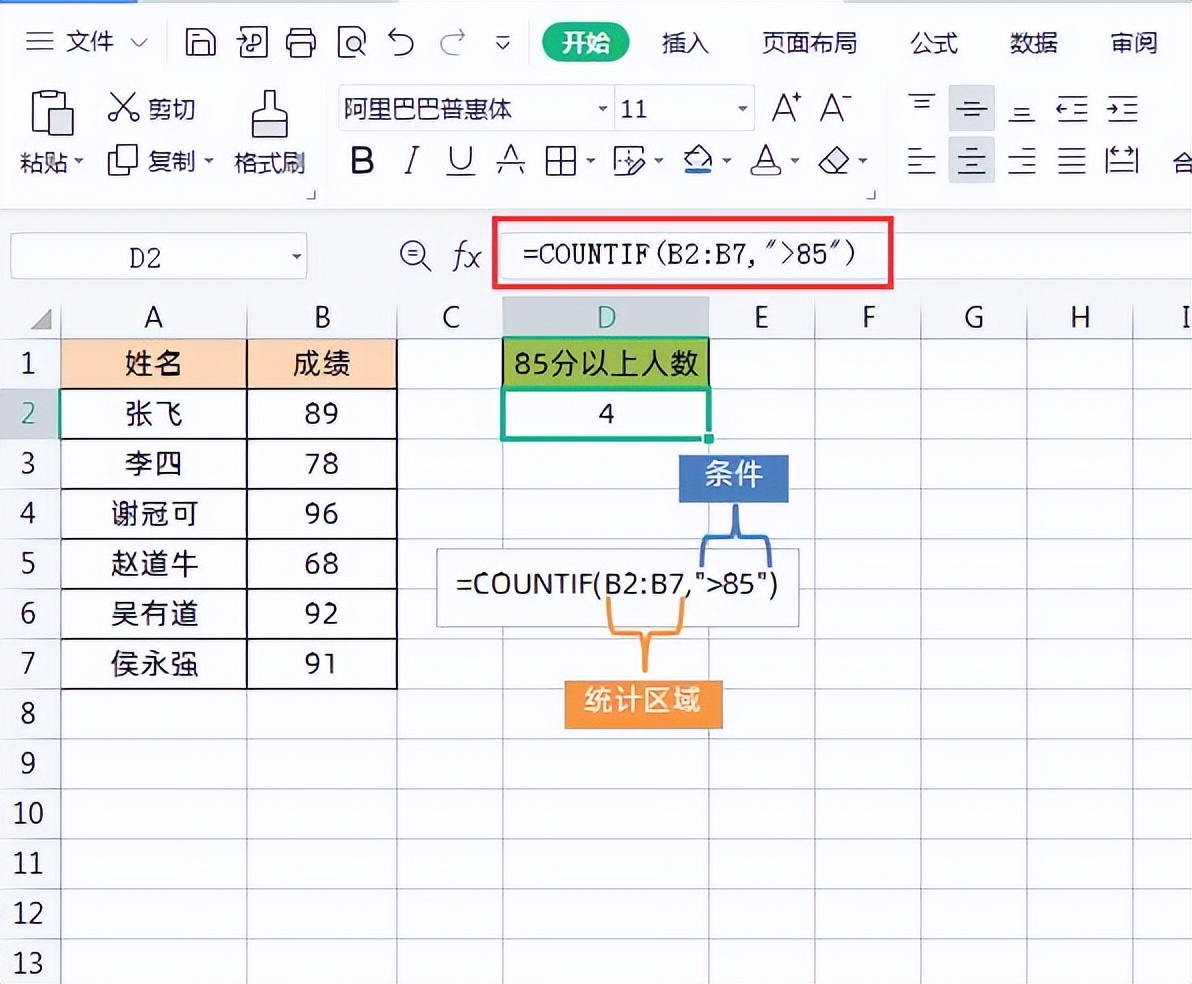
Task: Click the draw border/cell style icon
Action: 629,160
